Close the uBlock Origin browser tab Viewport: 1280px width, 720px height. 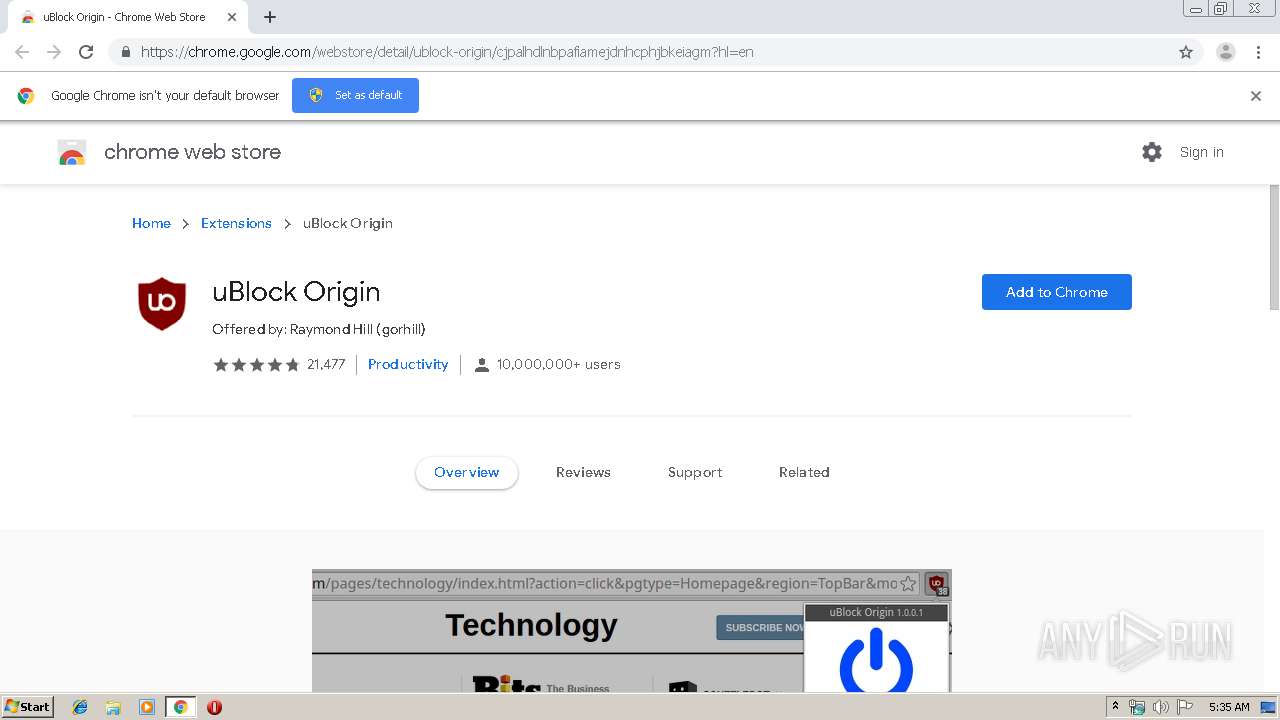(231, 17)
